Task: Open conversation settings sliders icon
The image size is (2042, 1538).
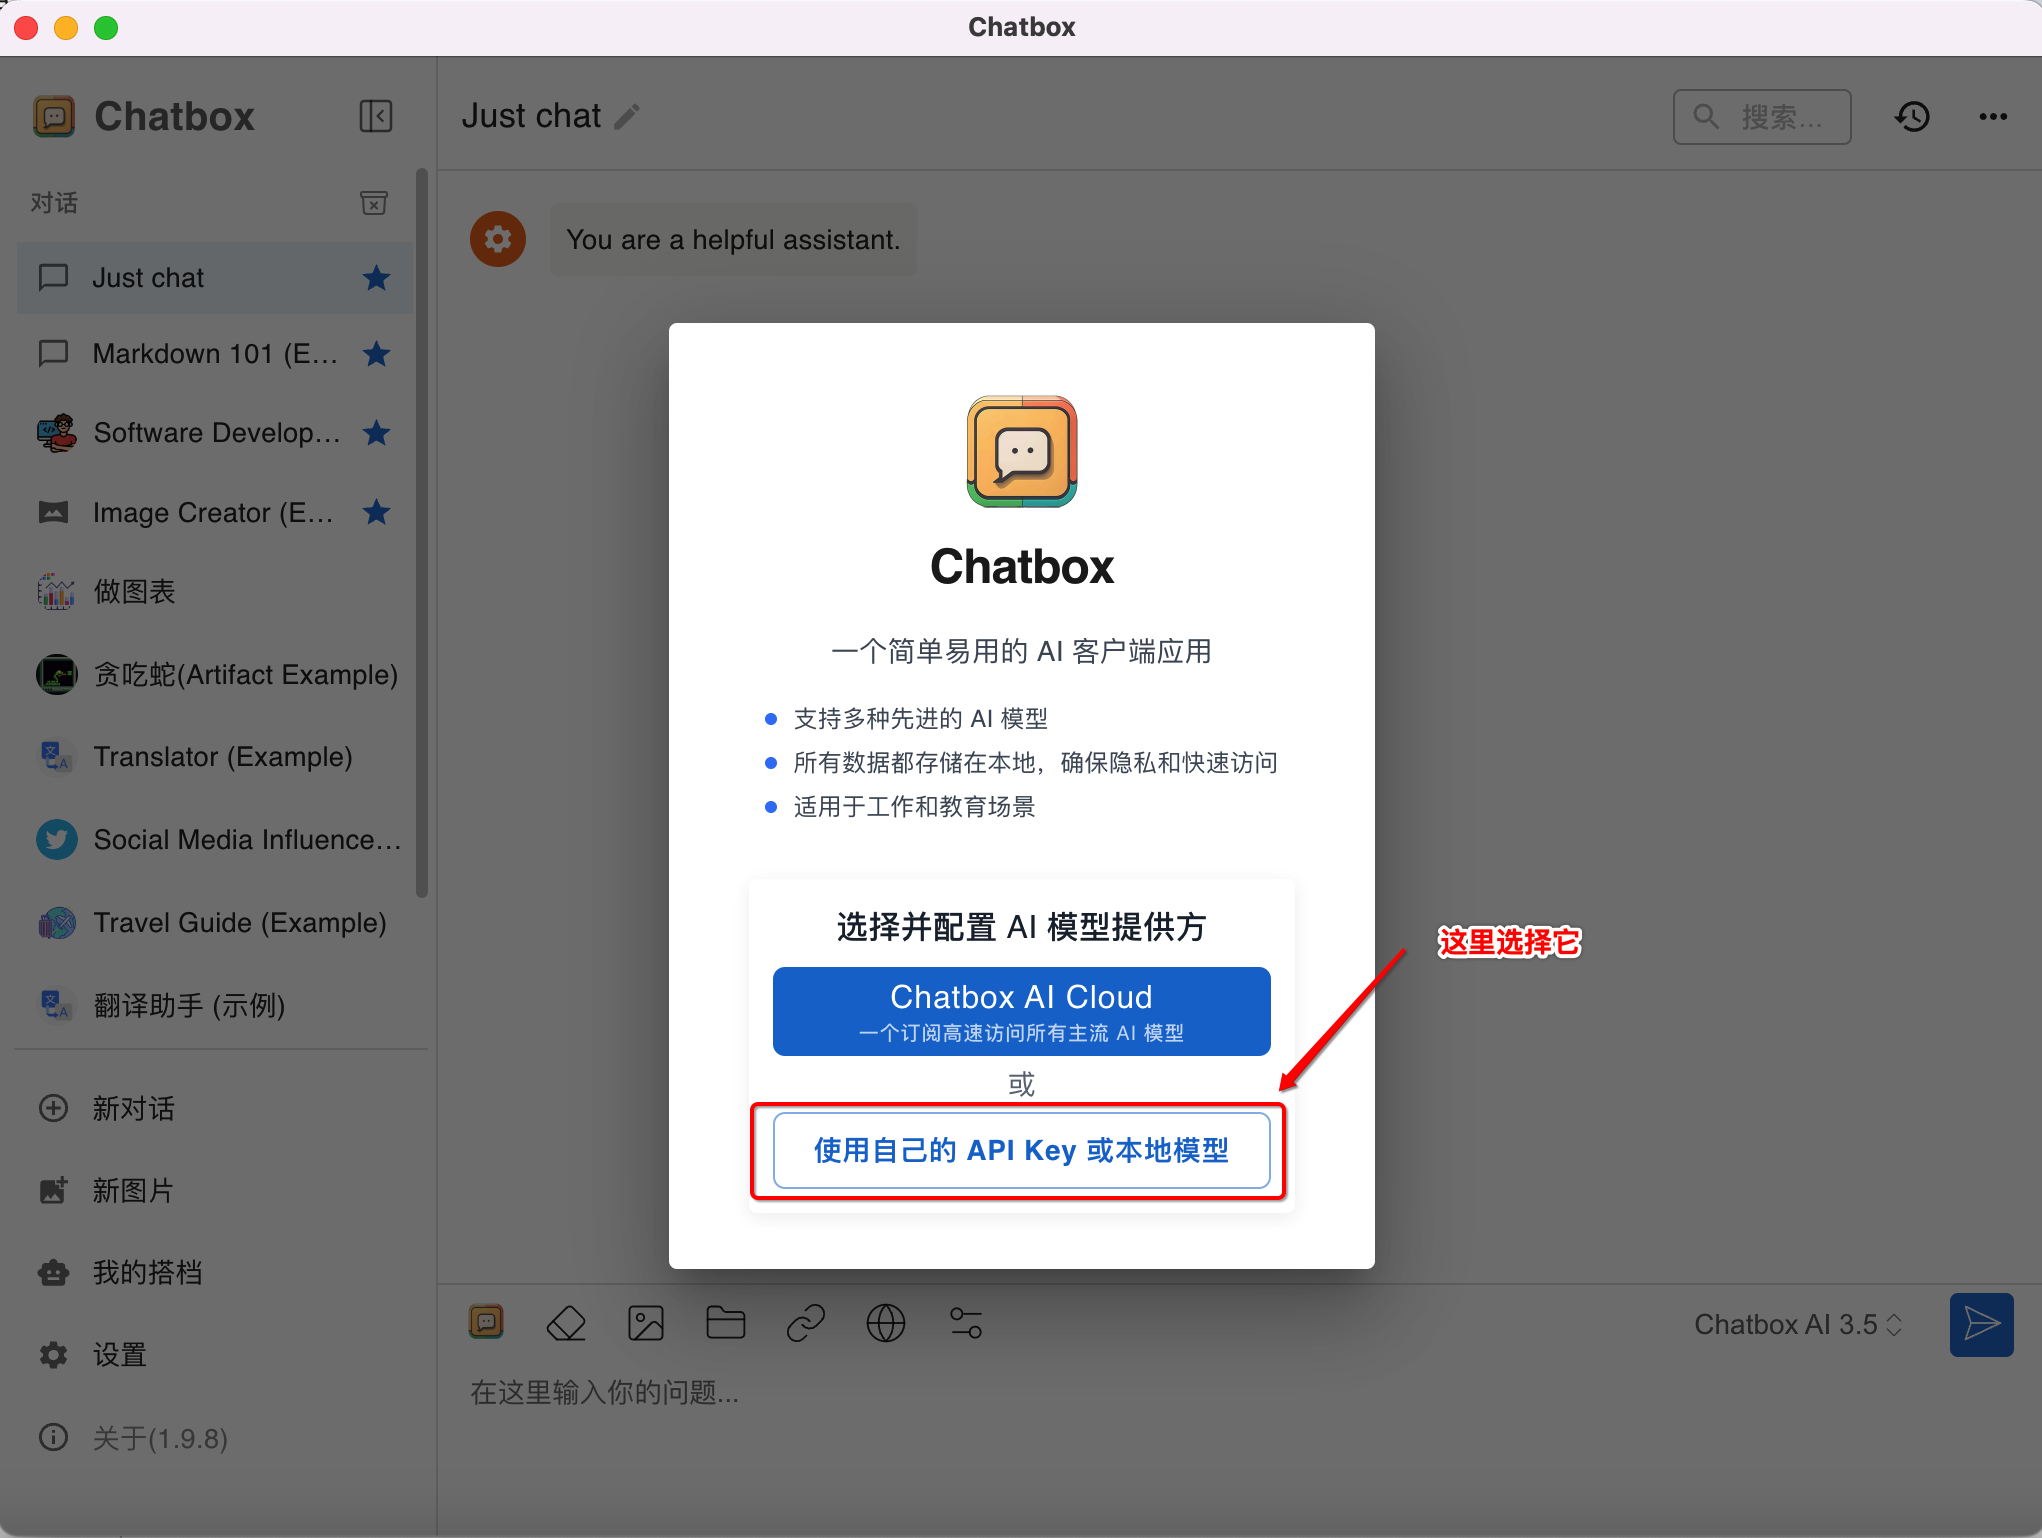Action: click(x=965, y=1323)
